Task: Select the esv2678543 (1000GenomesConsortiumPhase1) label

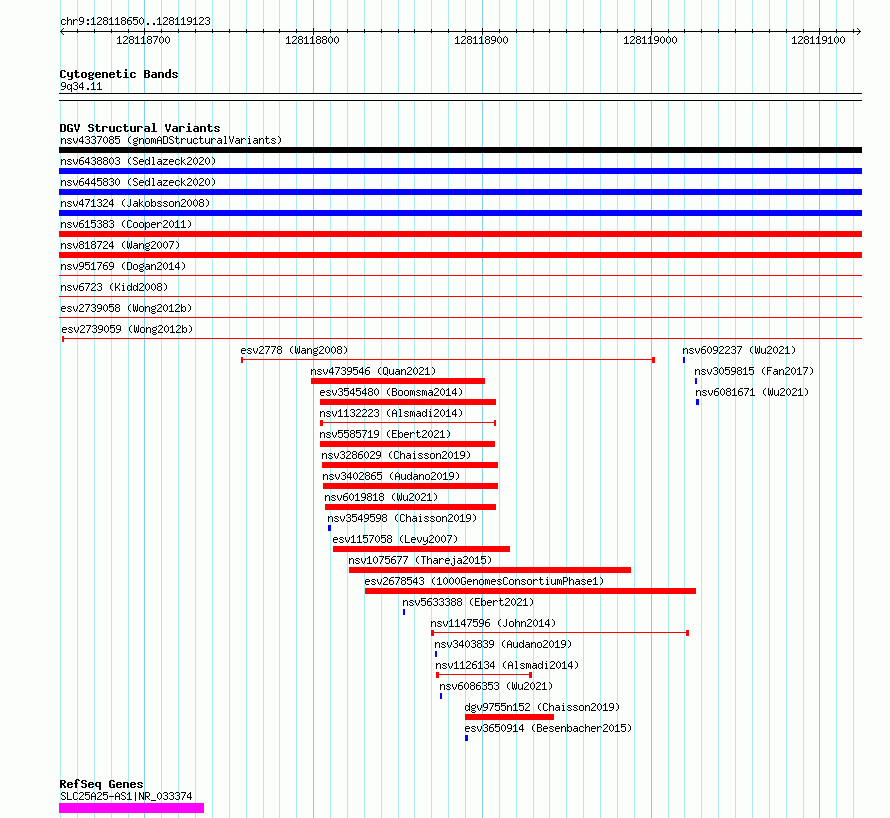Action: (484, 581)
